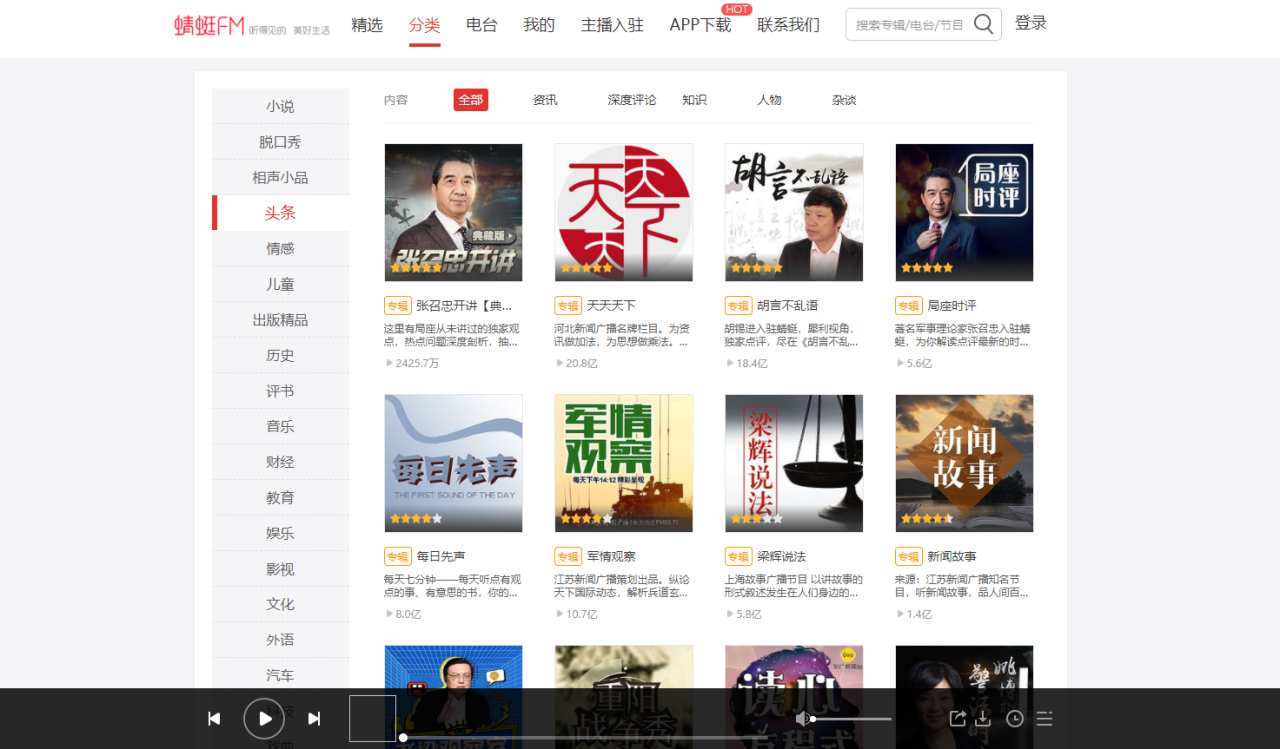This screenshot has width=1280, height=749.
Task: Open 精选 in top navigation
Action: pyautogui.click(x=367, y=25)
